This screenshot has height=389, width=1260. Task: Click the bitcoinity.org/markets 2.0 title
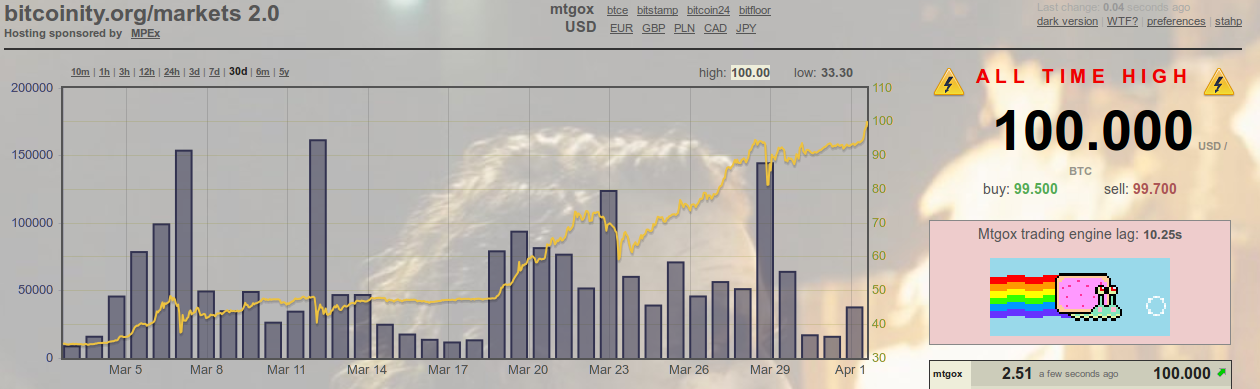pyautogui.click(x=142, y=13)
